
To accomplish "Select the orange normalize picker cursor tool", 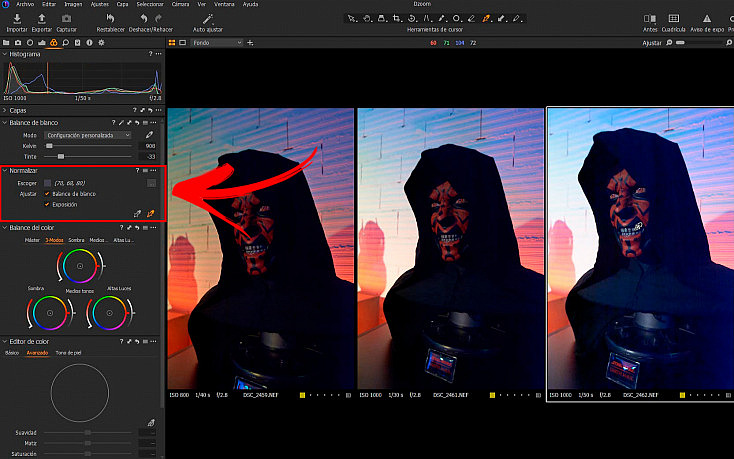I will pyautogui.click(x=486, y=19).
